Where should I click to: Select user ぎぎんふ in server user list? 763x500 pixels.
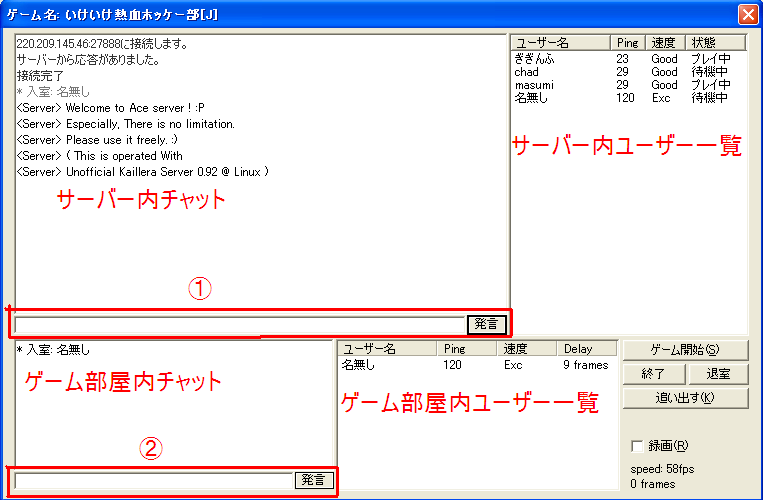tap(534, 59)
